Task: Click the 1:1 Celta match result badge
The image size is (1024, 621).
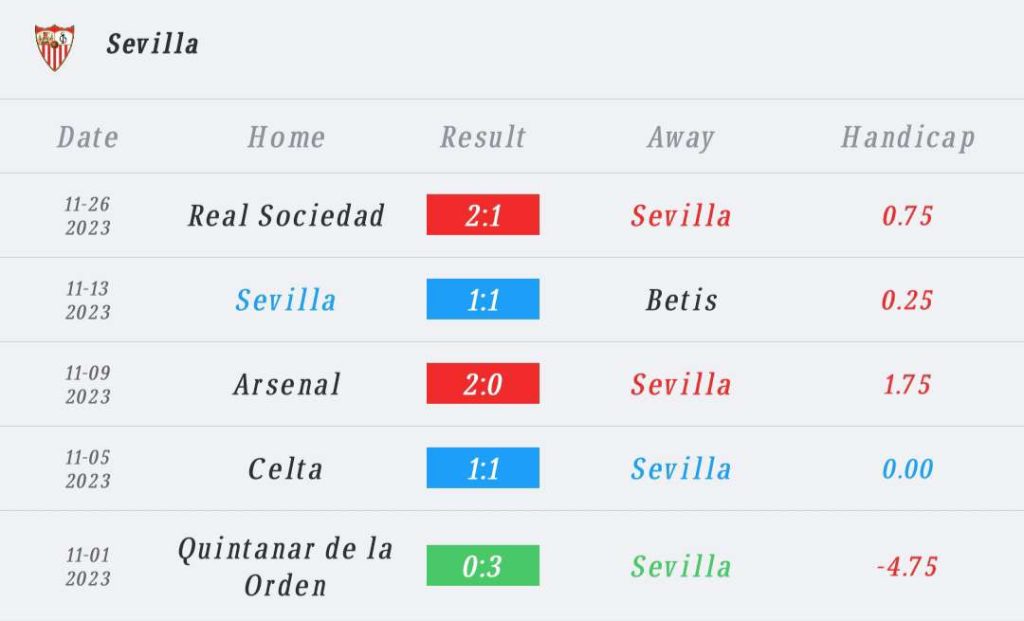Action: coord(483,468)
